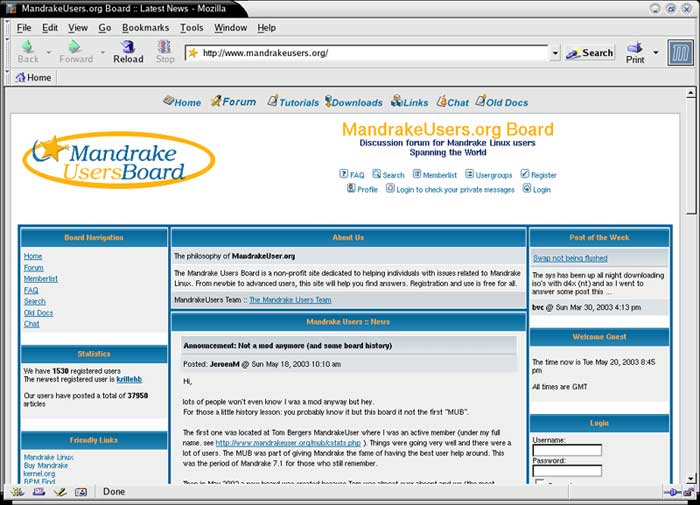Viewport: 700px width, 505px height.
Task: Open the Print options dropdown arrow
Action: click(x=656, y=52)
